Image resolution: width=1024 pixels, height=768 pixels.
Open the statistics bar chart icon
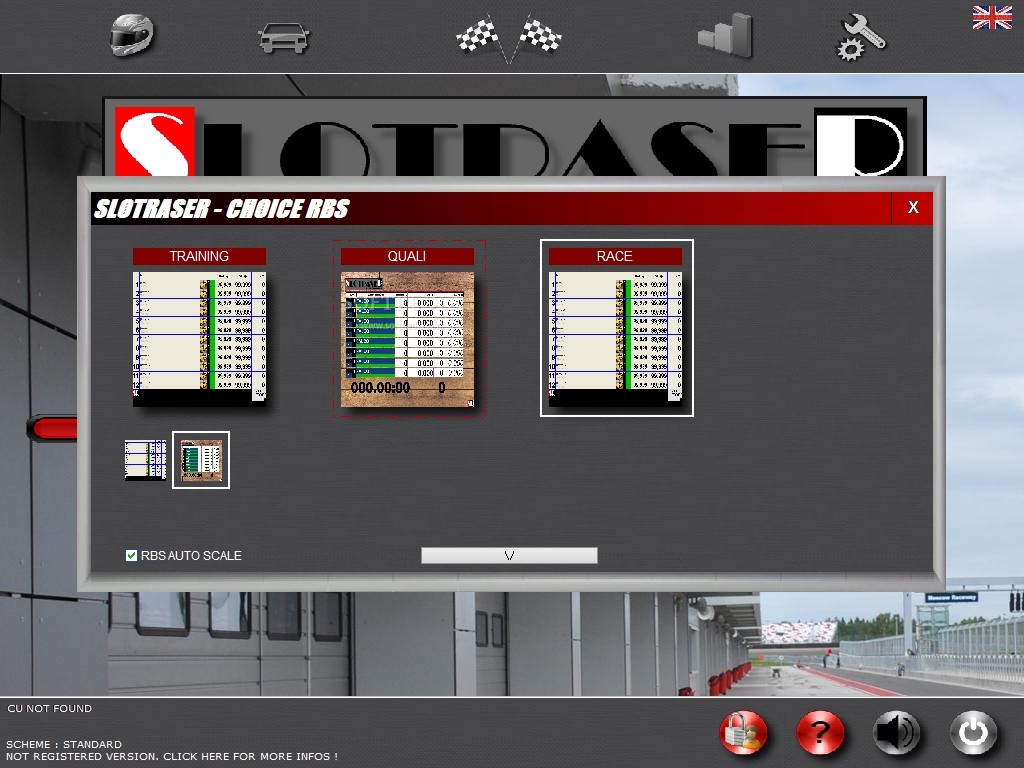(725, 35)
